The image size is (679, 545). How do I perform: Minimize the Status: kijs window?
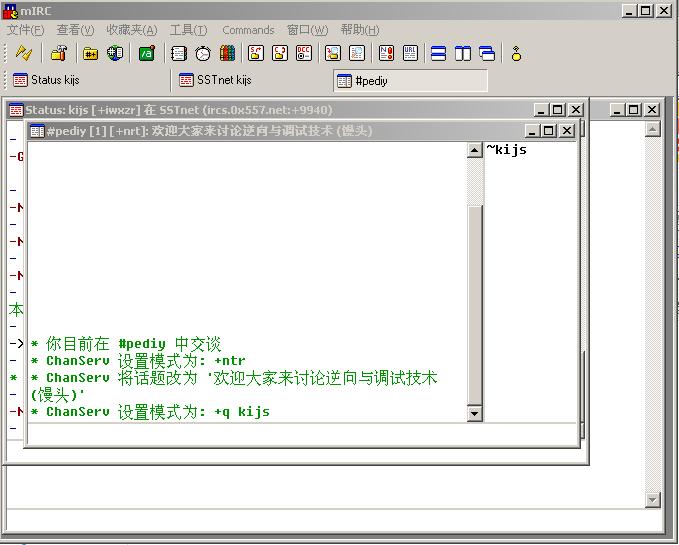(541, 110)
